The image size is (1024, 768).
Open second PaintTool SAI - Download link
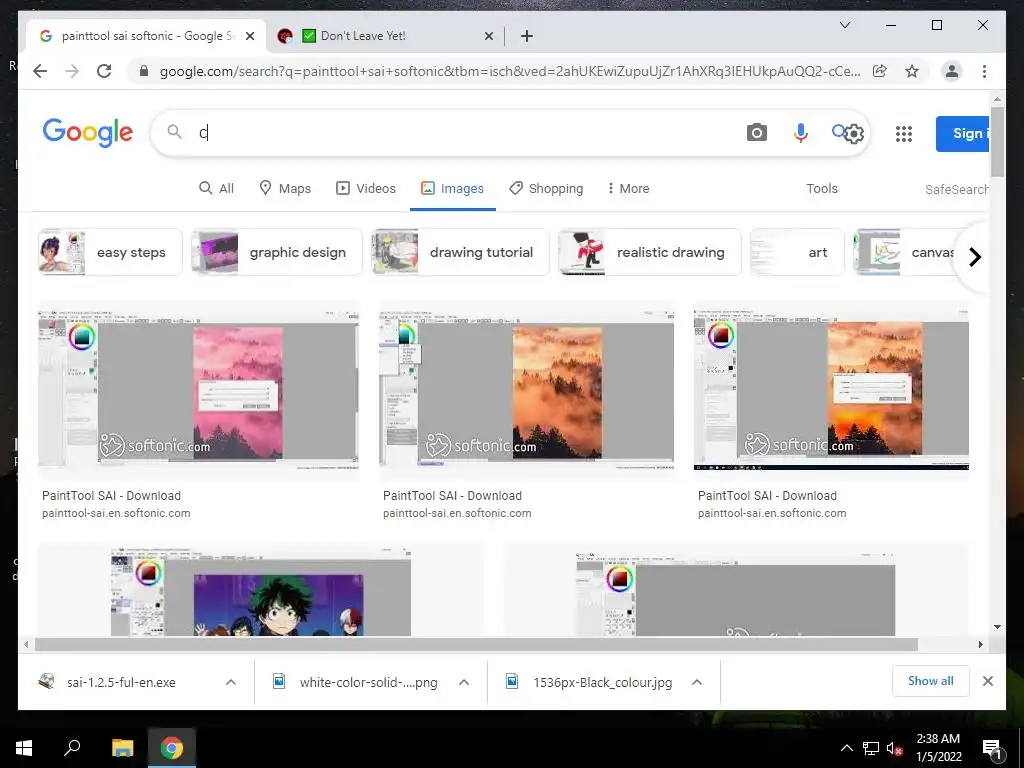point(452,496)
